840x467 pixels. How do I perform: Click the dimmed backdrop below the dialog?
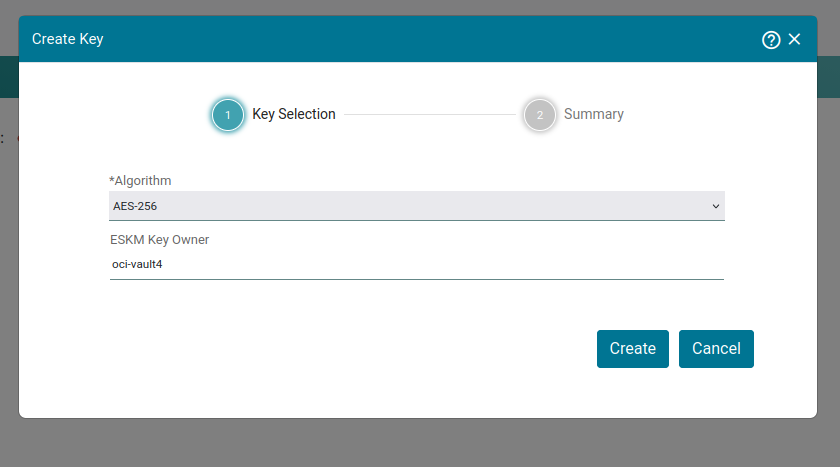point(418,443)
